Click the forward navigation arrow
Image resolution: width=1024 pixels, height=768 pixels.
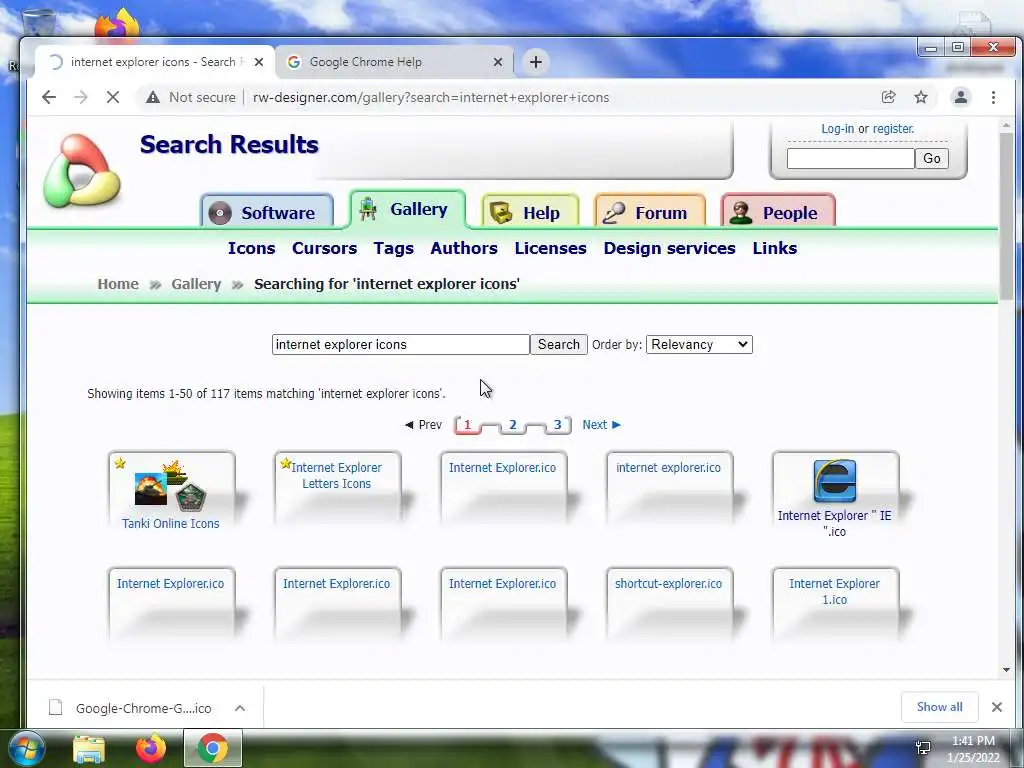click(x=81, y=97)
